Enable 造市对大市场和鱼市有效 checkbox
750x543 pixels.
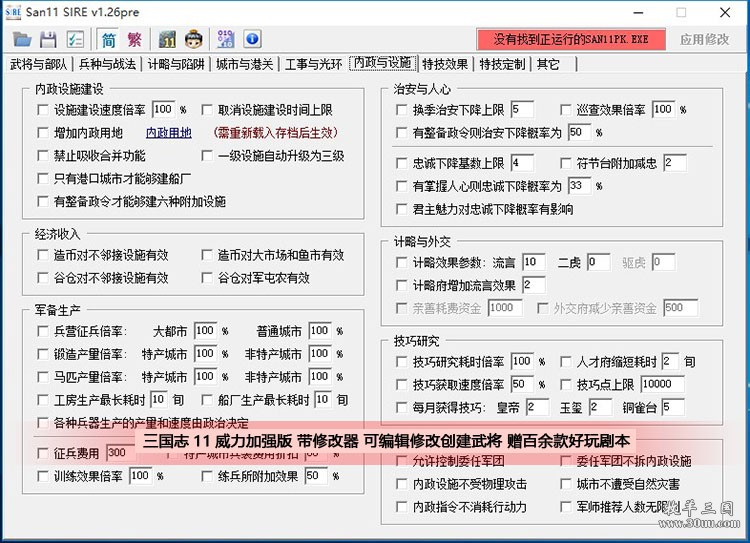[x=207, y=255]
